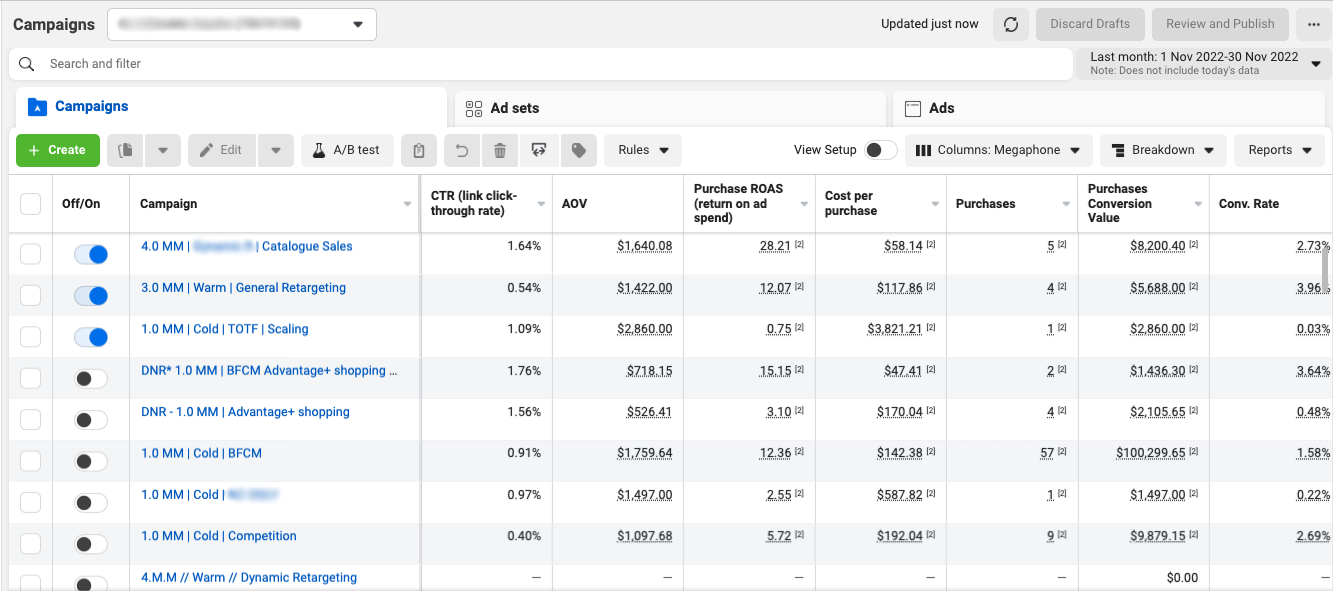Expand the Breakdown dropdown

coord(1162,150)
